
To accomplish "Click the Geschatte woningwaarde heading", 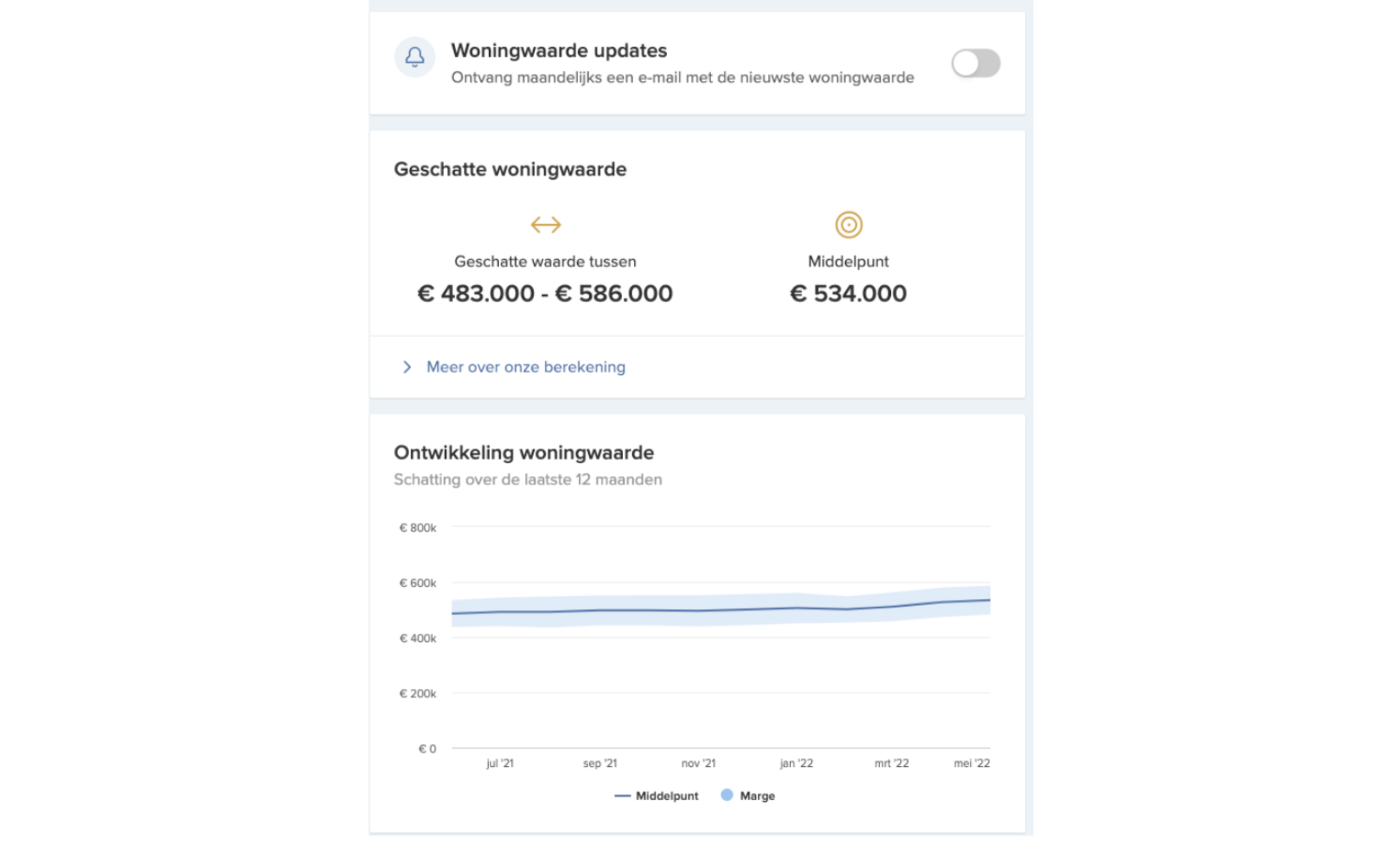I will [x=510, y=169].
